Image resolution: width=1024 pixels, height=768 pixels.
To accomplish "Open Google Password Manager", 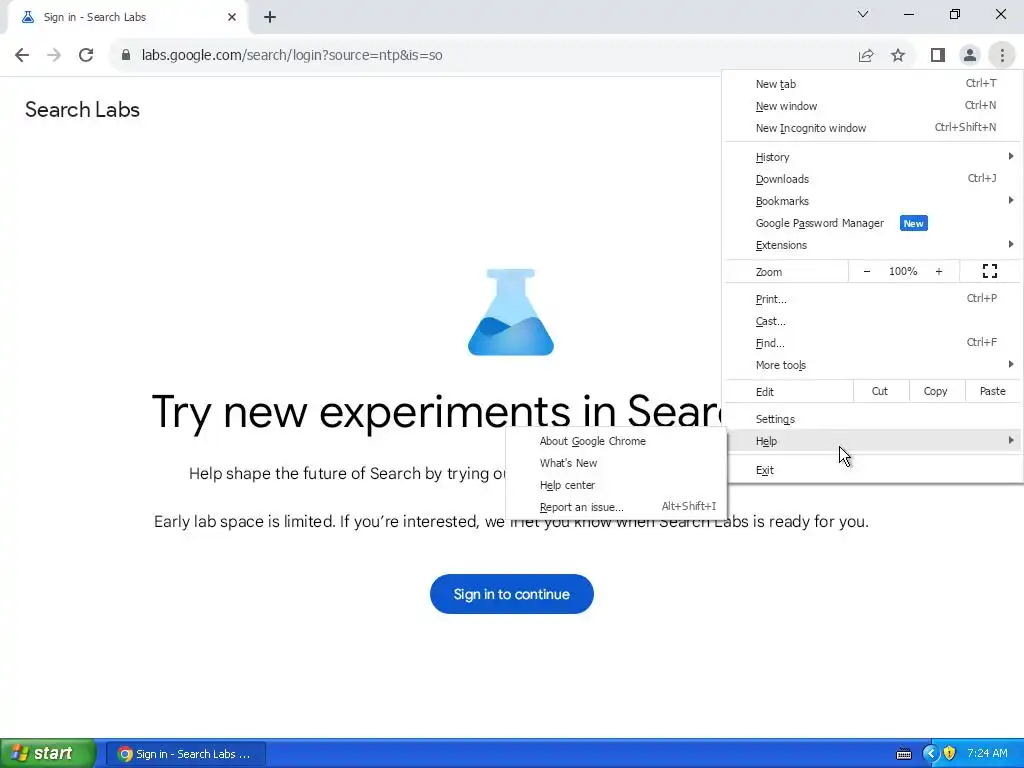I will pyautogui.click(x=872, y=223).
